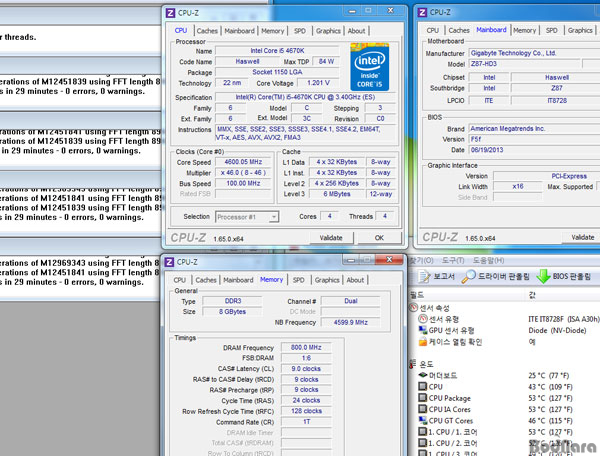
Task: Click the BIOS date 06/19/2013 field
Action: click(535, 150)
